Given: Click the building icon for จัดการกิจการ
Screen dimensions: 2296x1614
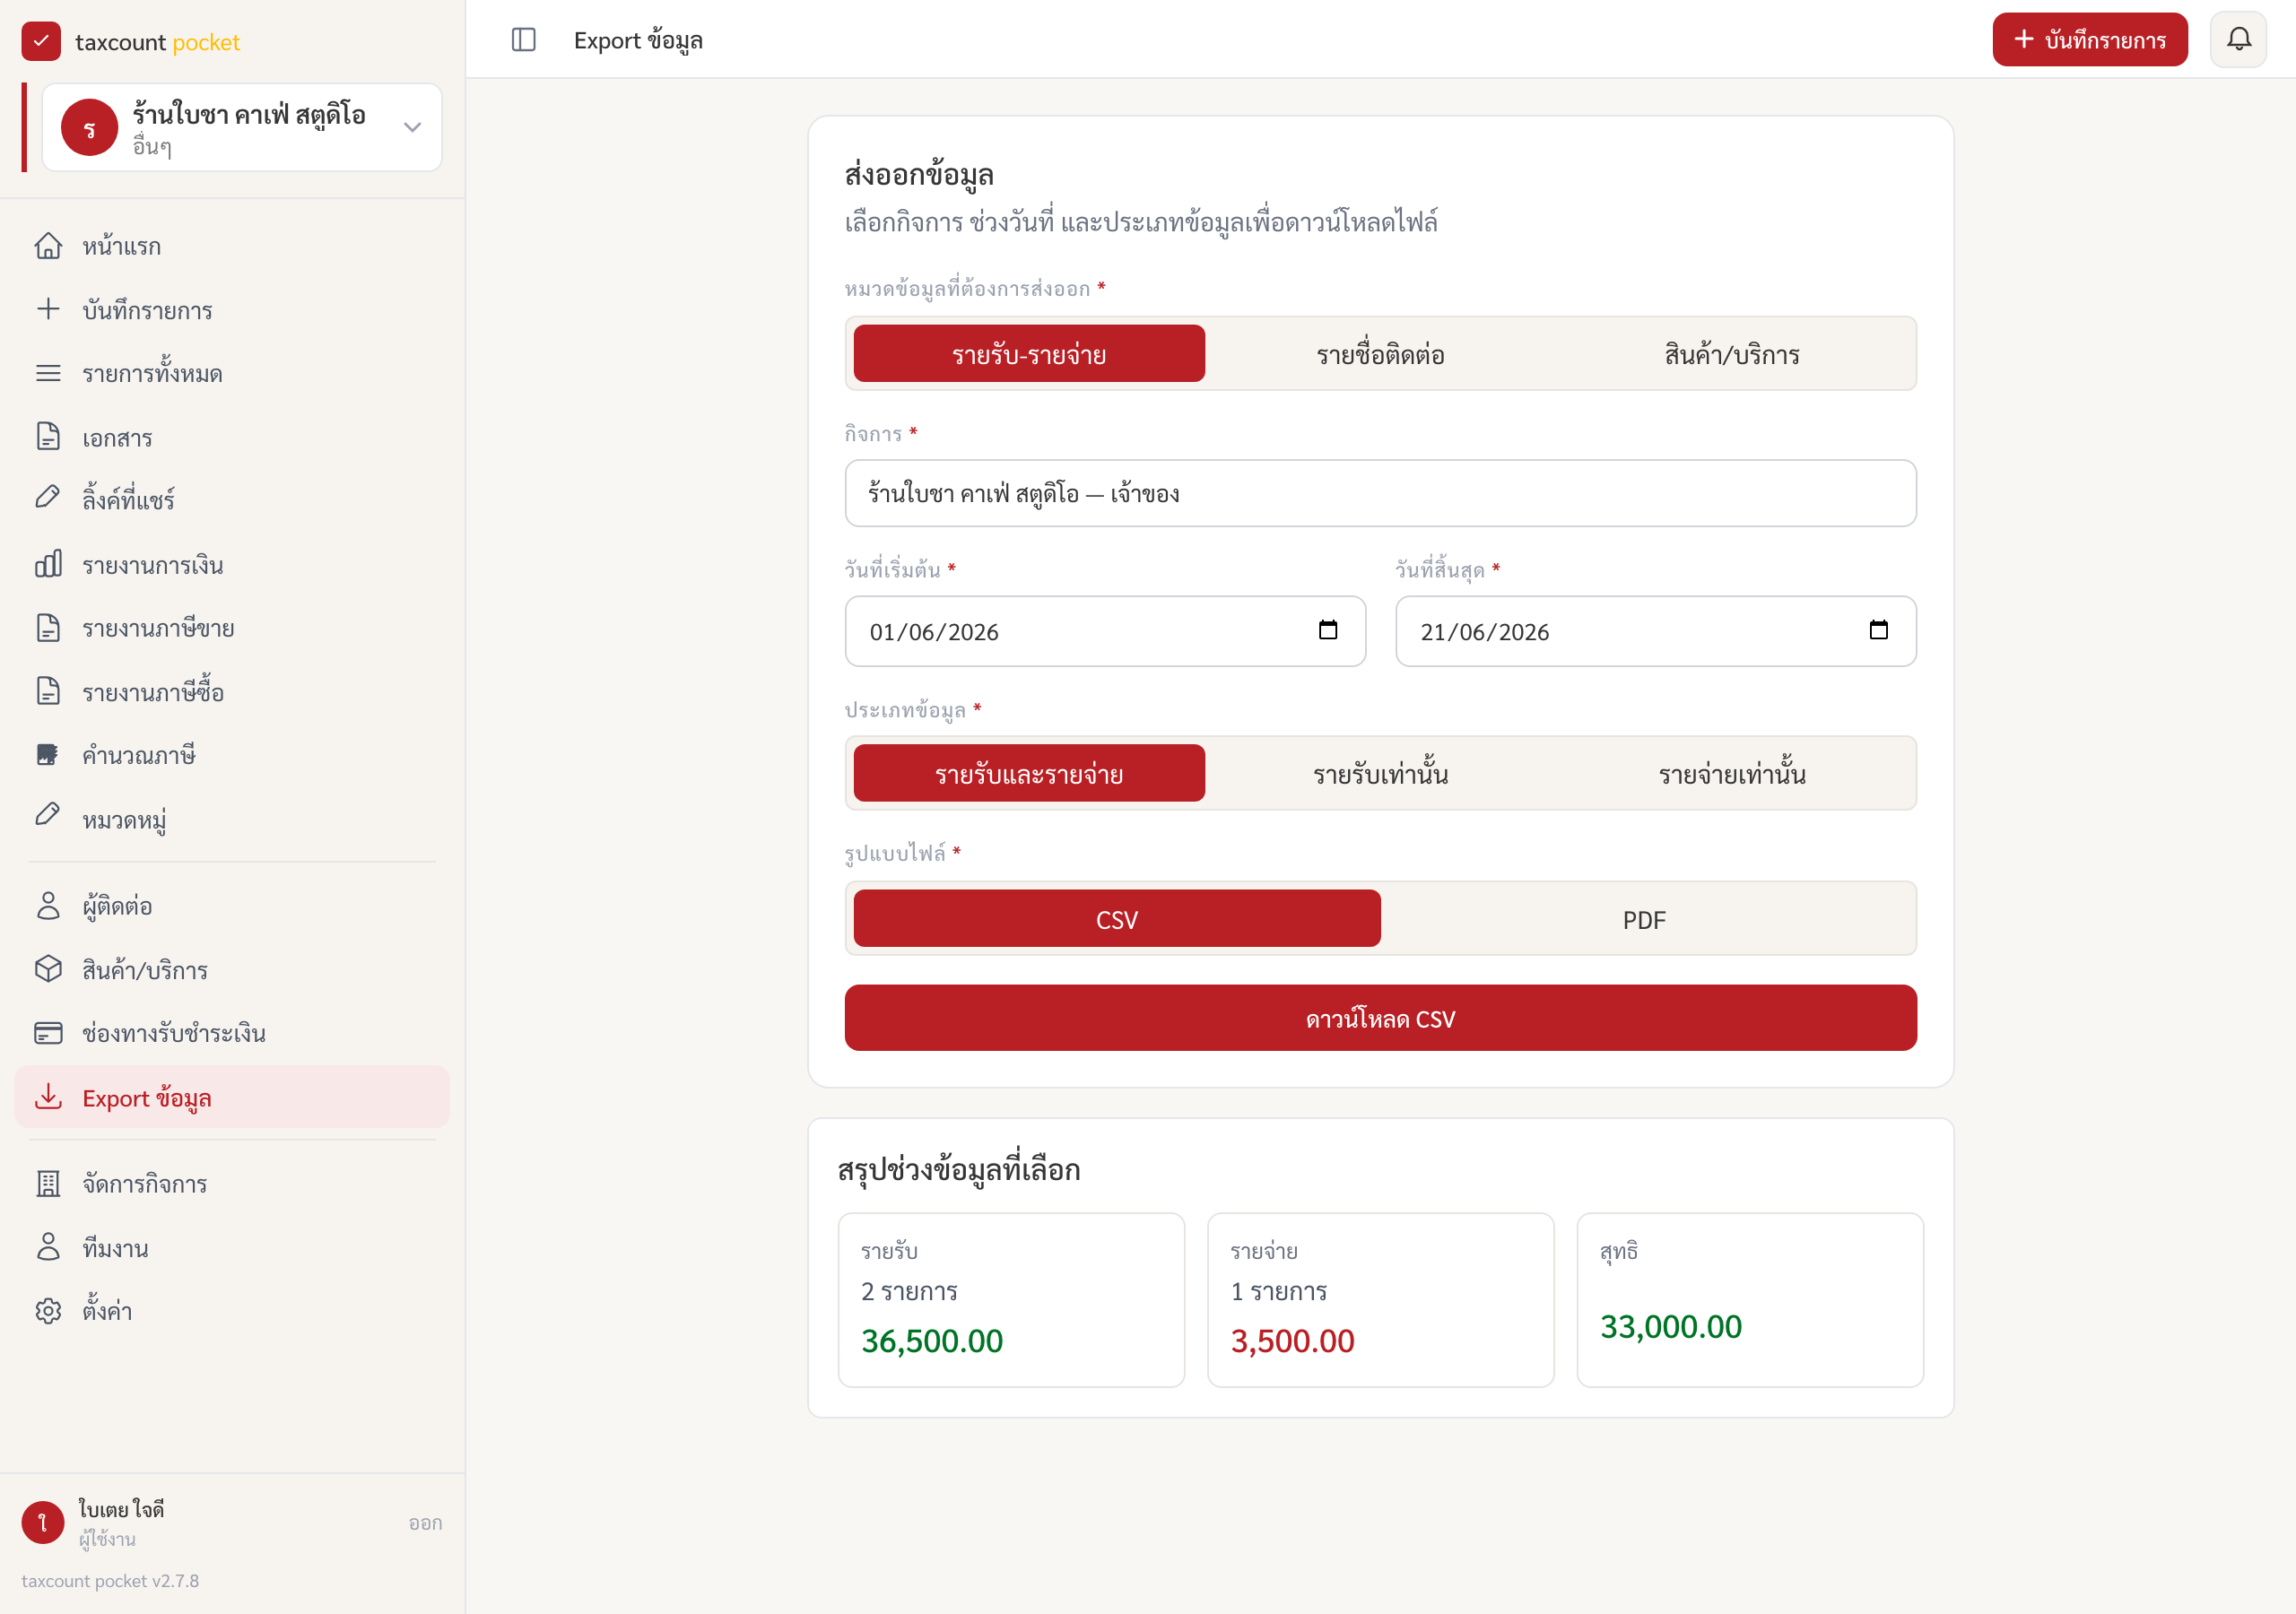Looking at the screenshot, I should click(x=48, y=1184).
